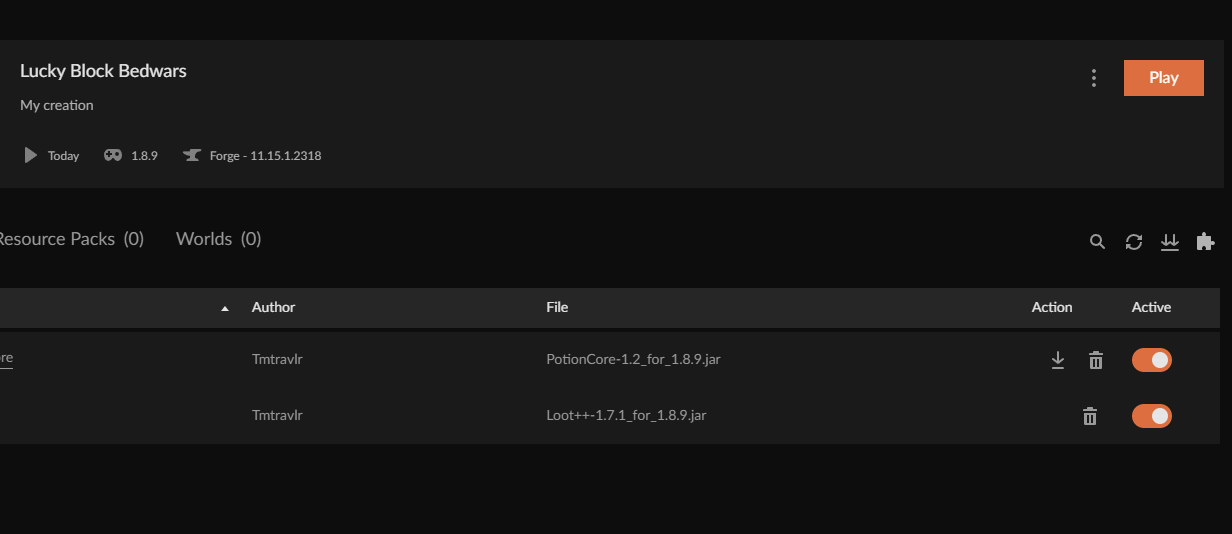Click the gamepad icon next to 1.8.9
Screen dimensions: 1232x534
pyautogui.click(x=114, y=156)
